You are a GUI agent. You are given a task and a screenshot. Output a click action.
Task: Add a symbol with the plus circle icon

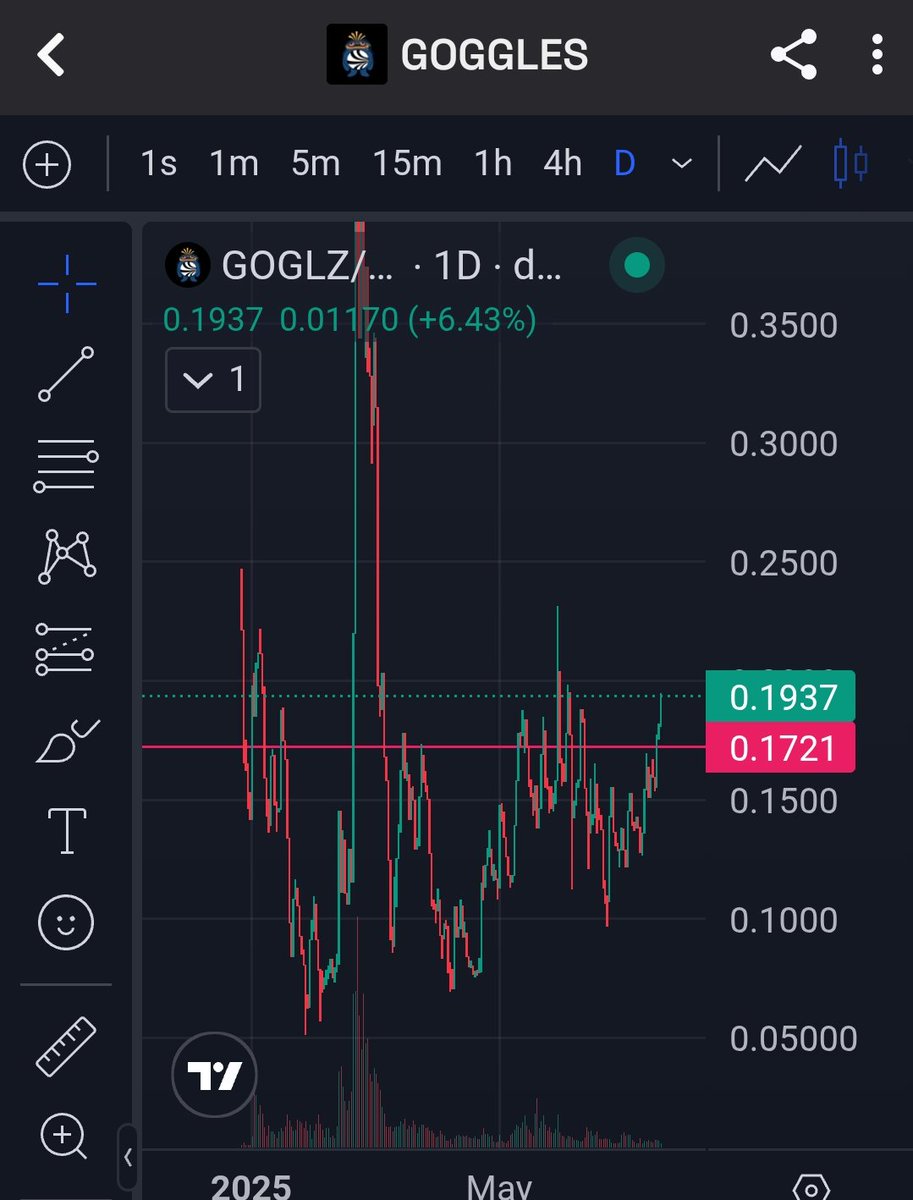coord(47,163)
